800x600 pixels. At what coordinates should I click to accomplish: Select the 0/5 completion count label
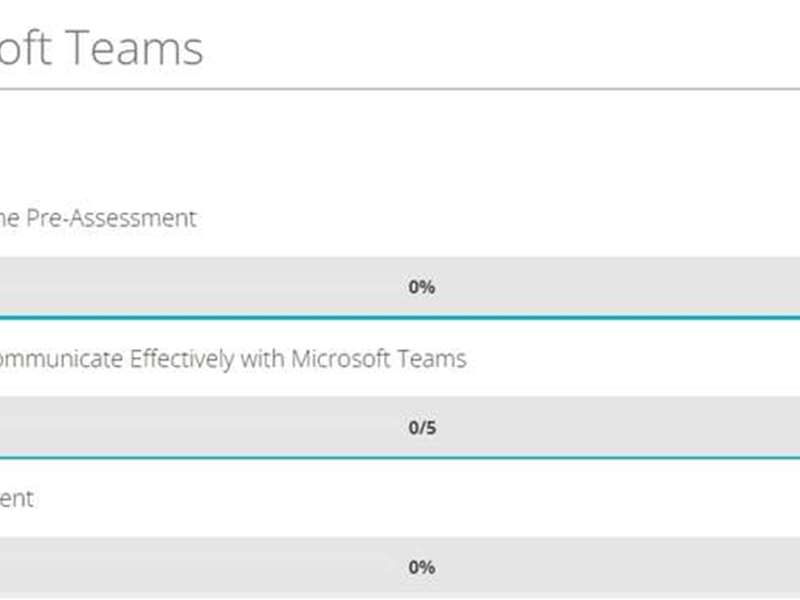[421, 428]
